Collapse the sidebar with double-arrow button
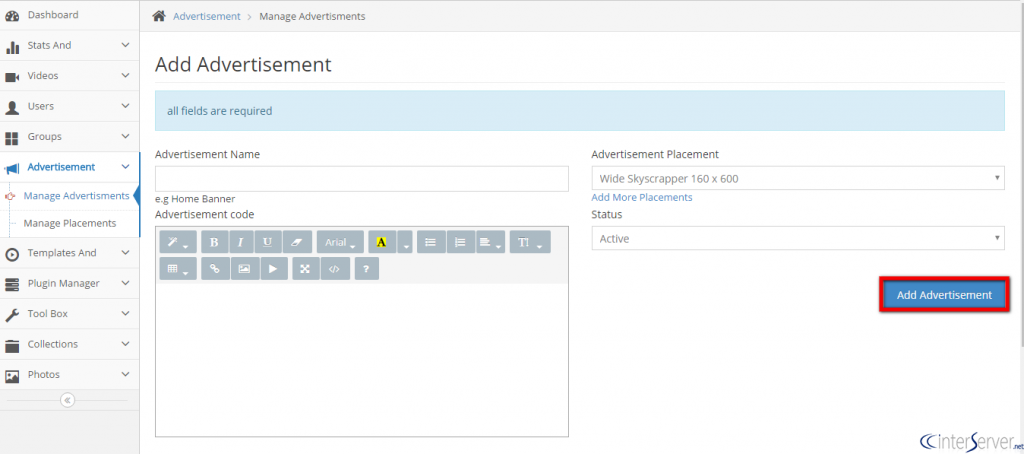 [67, 400]
